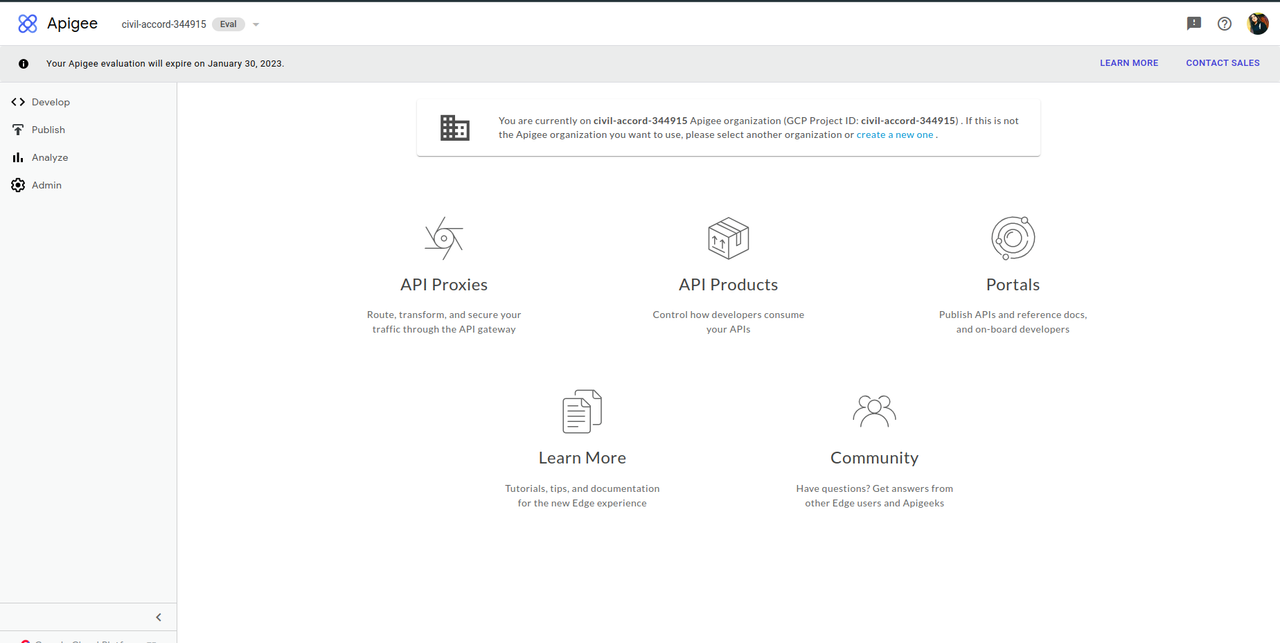This screenshot has height=643, width=1280.
Task: Open the API Products heading
Action: (728, 285)
